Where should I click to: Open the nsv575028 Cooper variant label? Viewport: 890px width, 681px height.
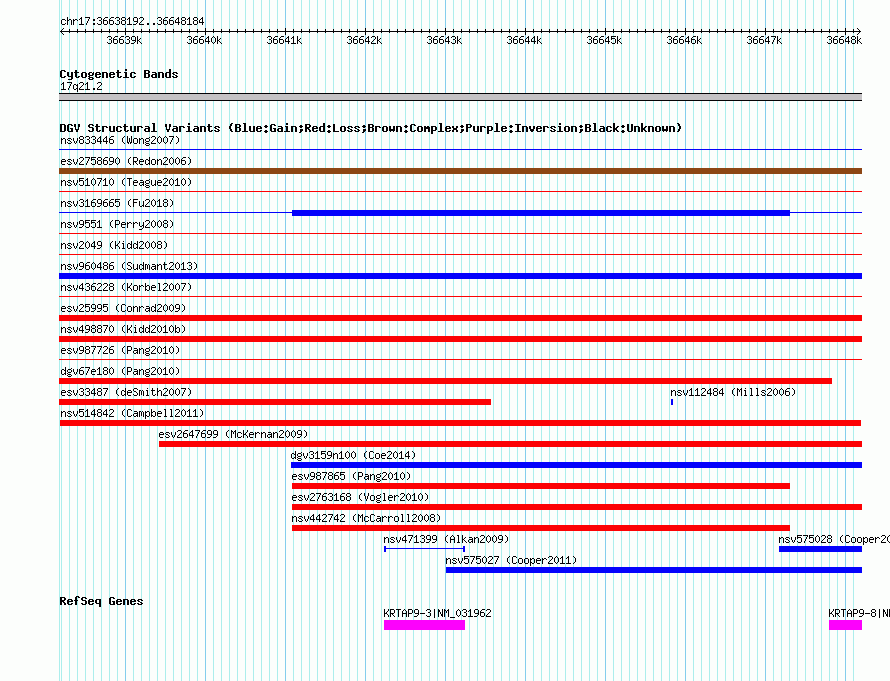click(834, 539)
